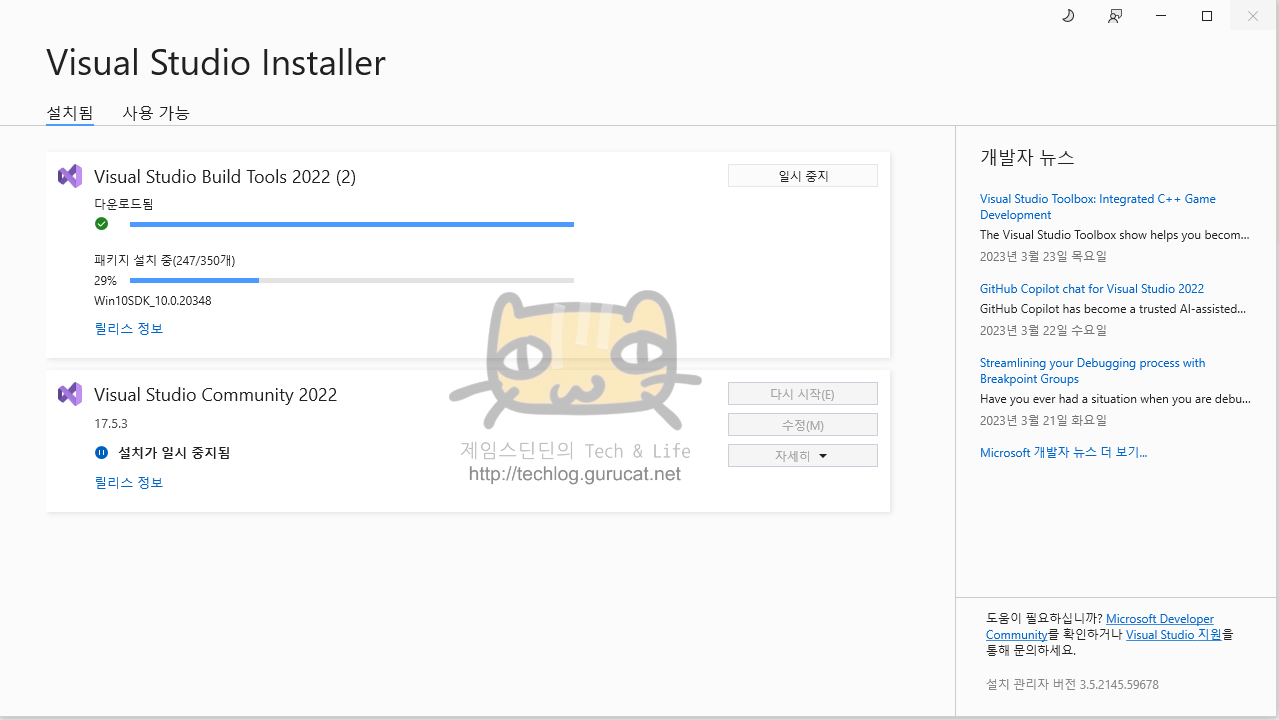Pause installation with 일시 중지 button
1279x720 pixels.
[x=803, y=176]
